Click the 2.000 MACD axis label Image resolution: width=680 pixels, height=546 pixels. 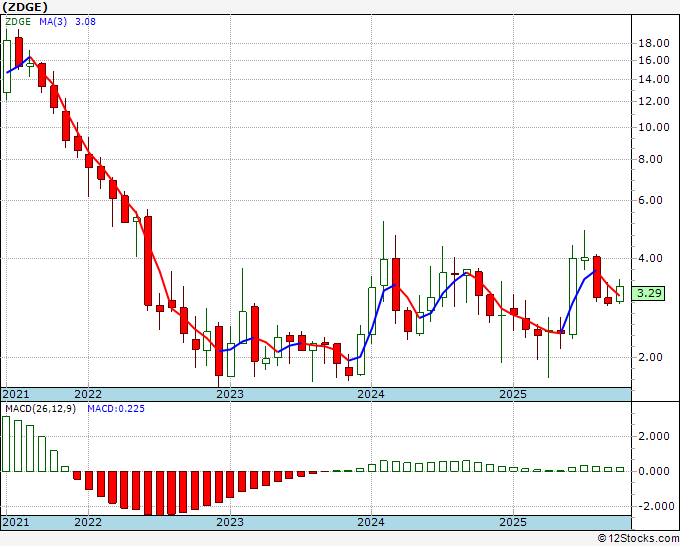(x=654, y=436)
